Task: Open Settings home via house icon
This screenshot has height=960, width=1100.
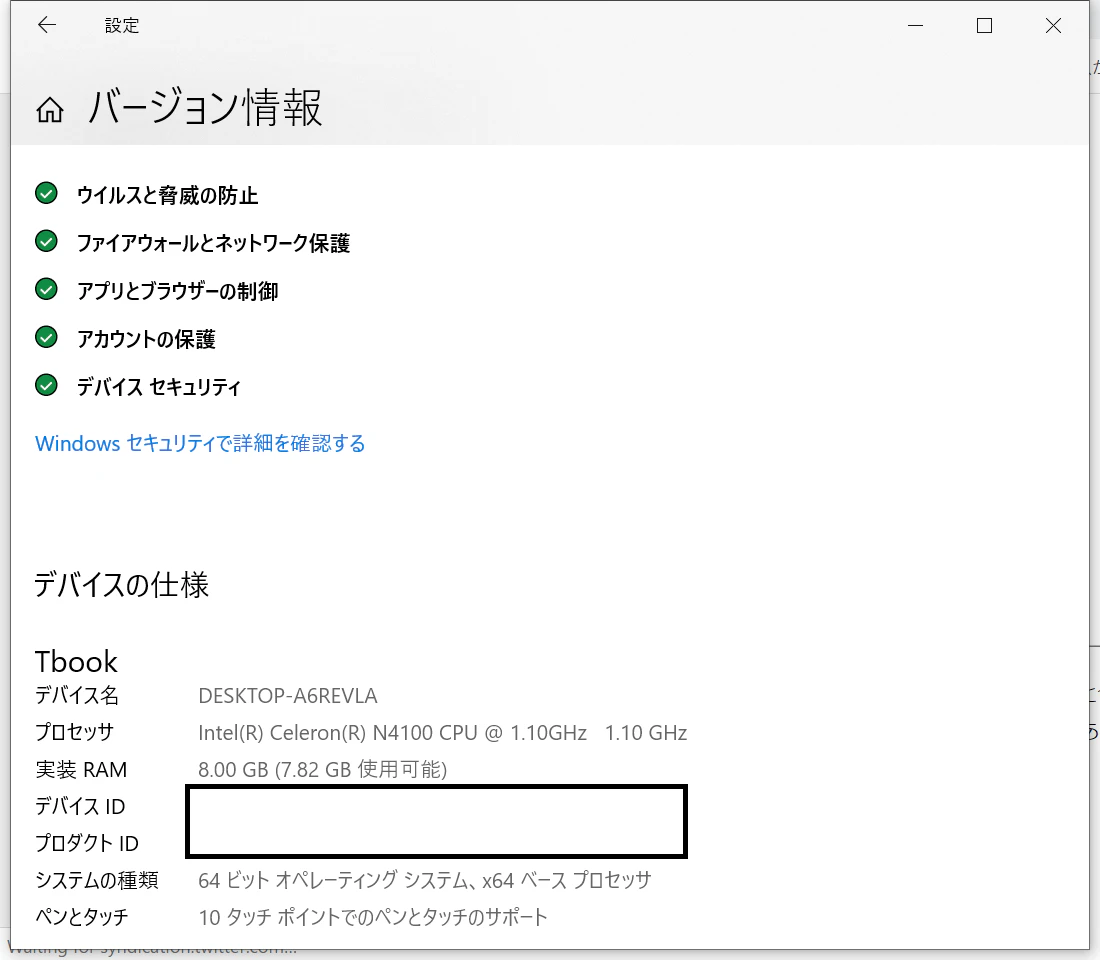Action: point(50,110)
